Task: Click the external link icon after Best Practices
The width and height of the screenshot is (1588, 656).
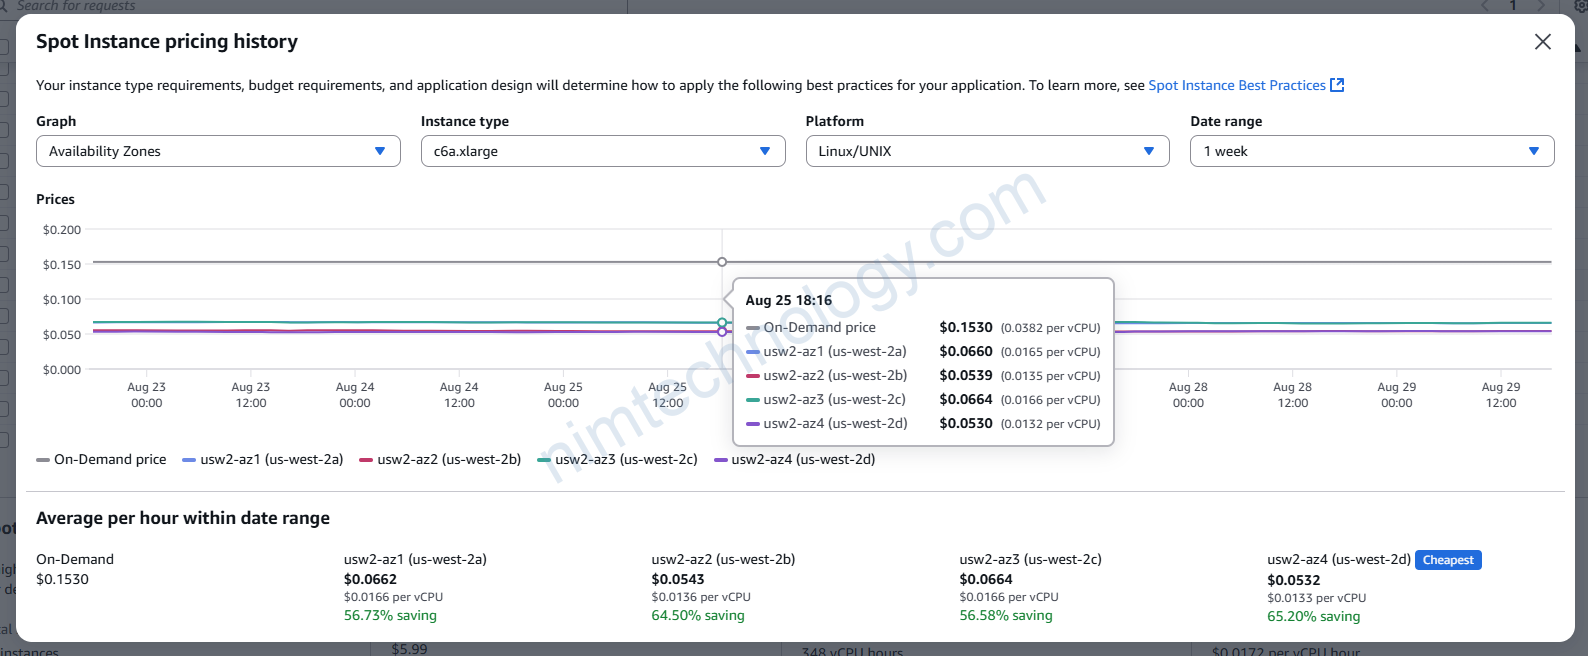Action: (1337, 85)
